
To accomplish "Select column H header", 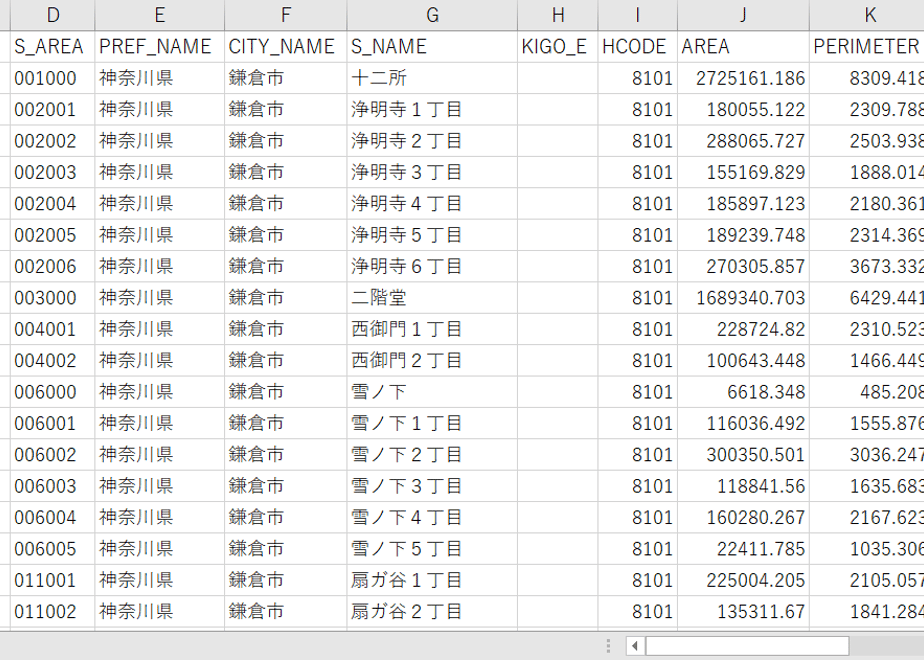I will (x=558, y=15).
